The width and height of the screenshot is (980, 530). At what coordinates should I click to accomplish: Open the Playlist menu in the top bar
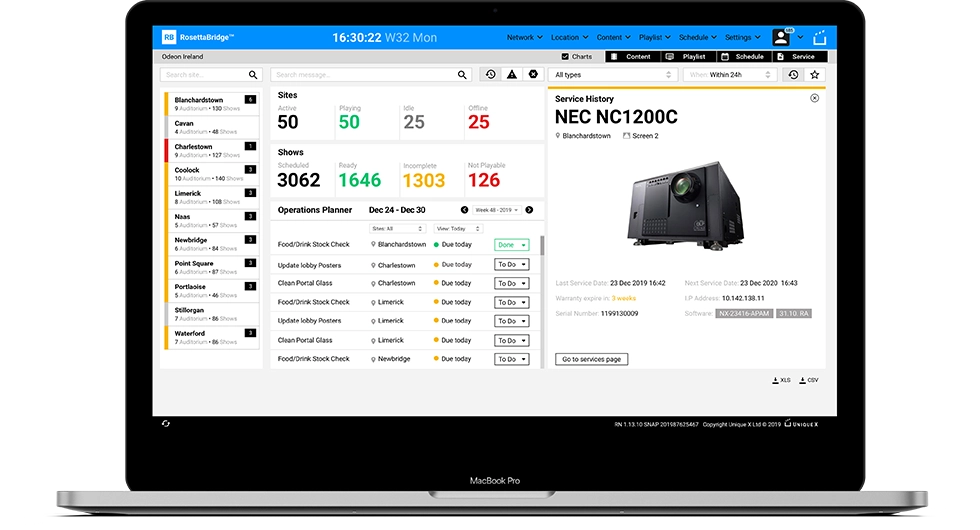[654, 38]
